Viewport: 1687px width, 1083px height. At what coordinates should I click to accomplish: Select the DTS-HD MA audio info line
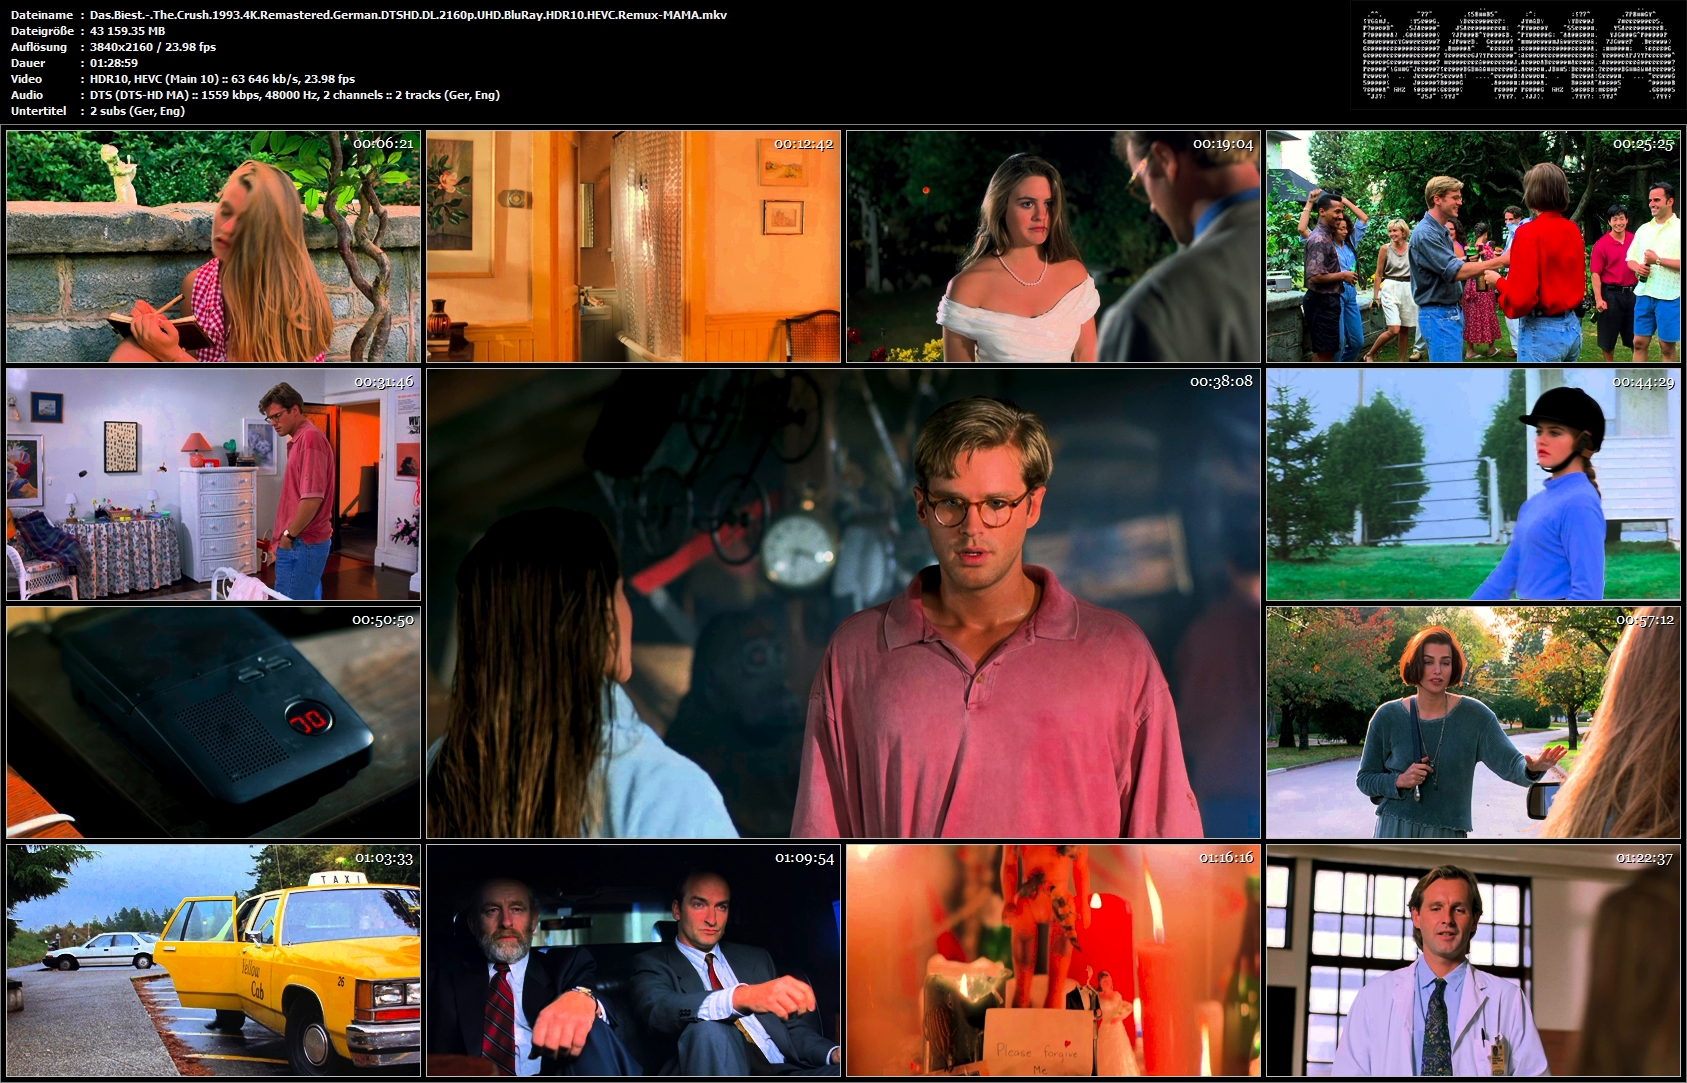295,95
